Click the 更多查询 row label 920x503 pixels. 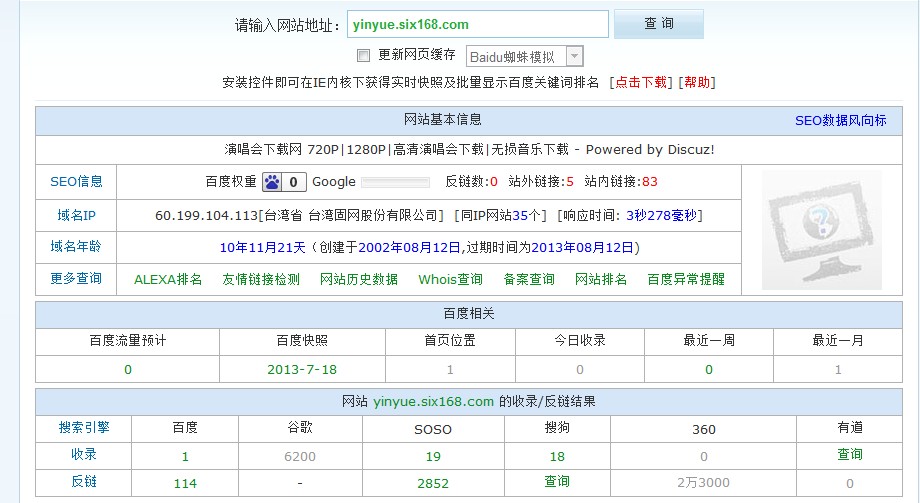pos(76,278)
